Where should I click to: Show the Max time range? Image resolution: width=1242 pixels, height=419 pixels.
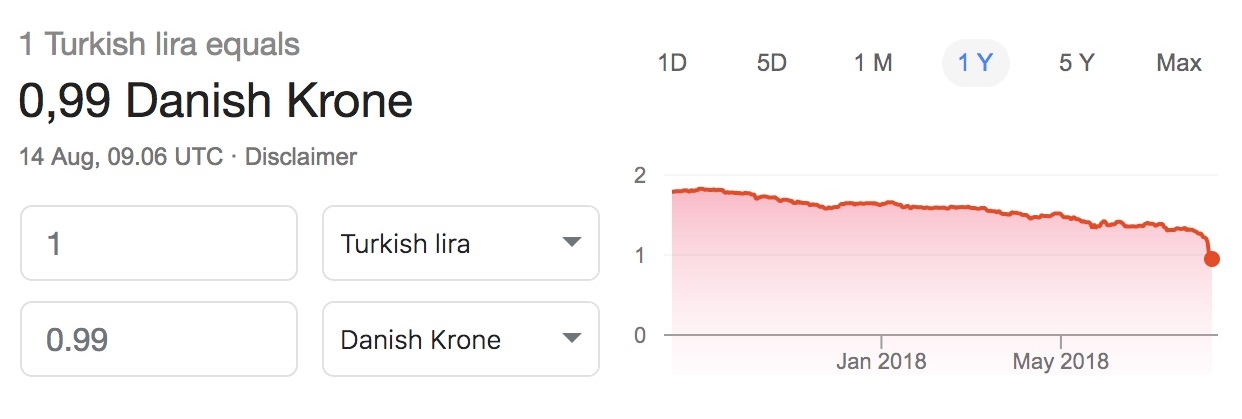point(1178,64)
